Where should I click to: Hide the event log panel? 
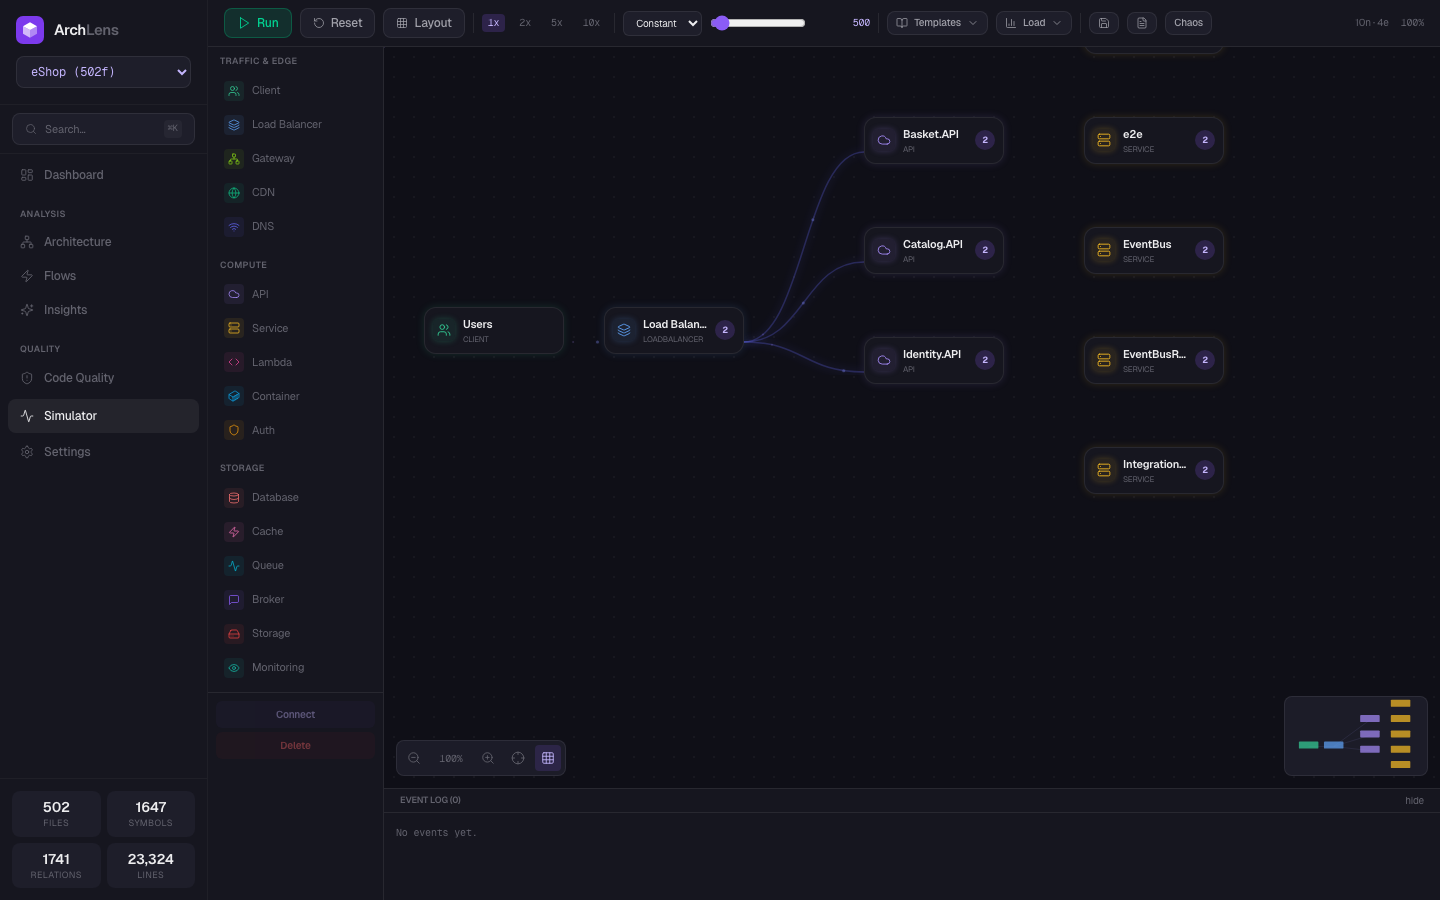1414,801
